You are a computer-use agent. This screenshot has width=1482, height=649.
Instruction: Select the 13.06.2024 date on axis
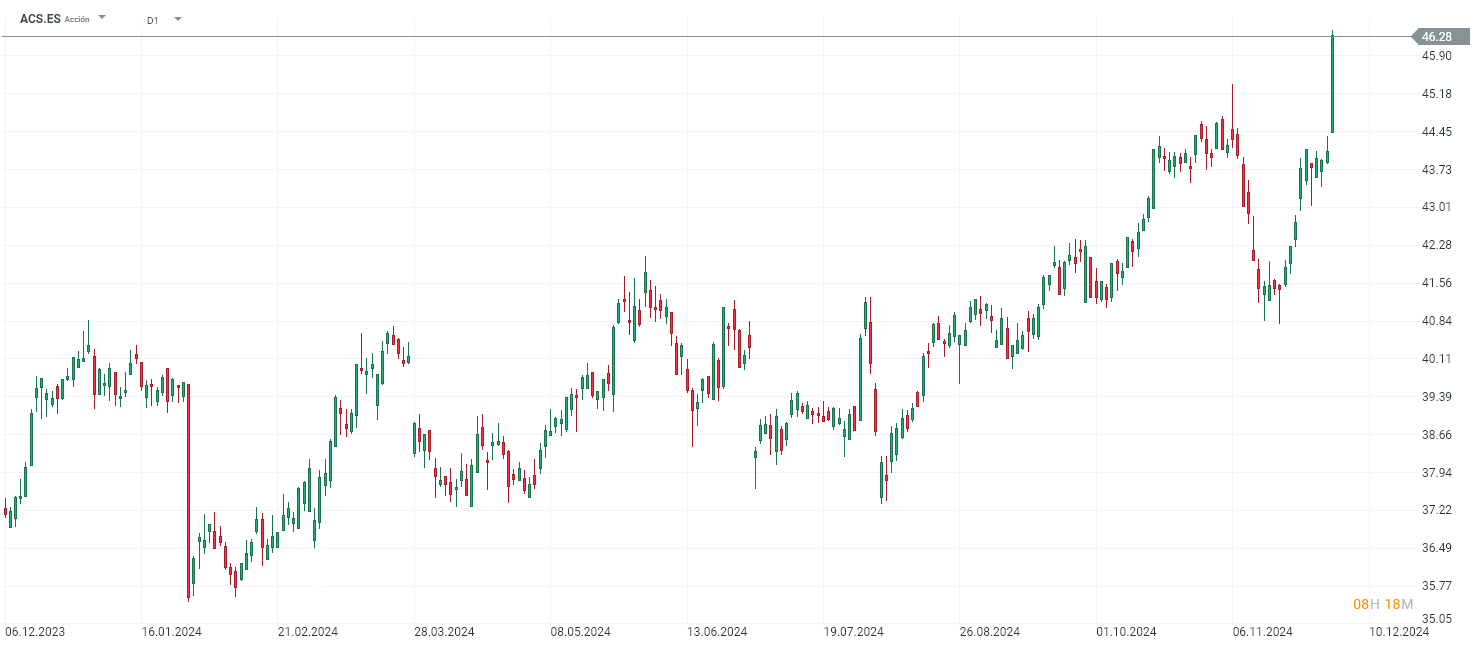(717, 632)
